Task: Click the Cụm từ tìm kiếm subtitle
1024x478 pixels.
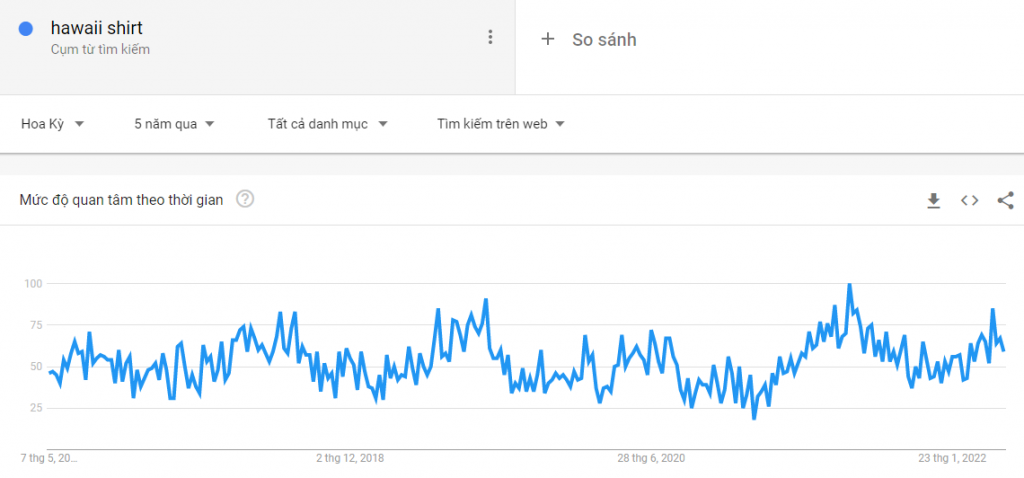Action: click(x=100, y=49)
